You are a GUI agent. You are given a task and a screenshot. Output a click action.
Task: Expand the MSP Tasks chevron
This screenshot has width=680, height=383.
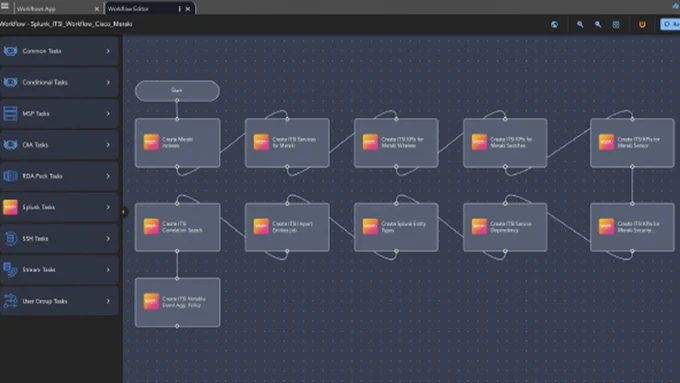click(108, 113)
